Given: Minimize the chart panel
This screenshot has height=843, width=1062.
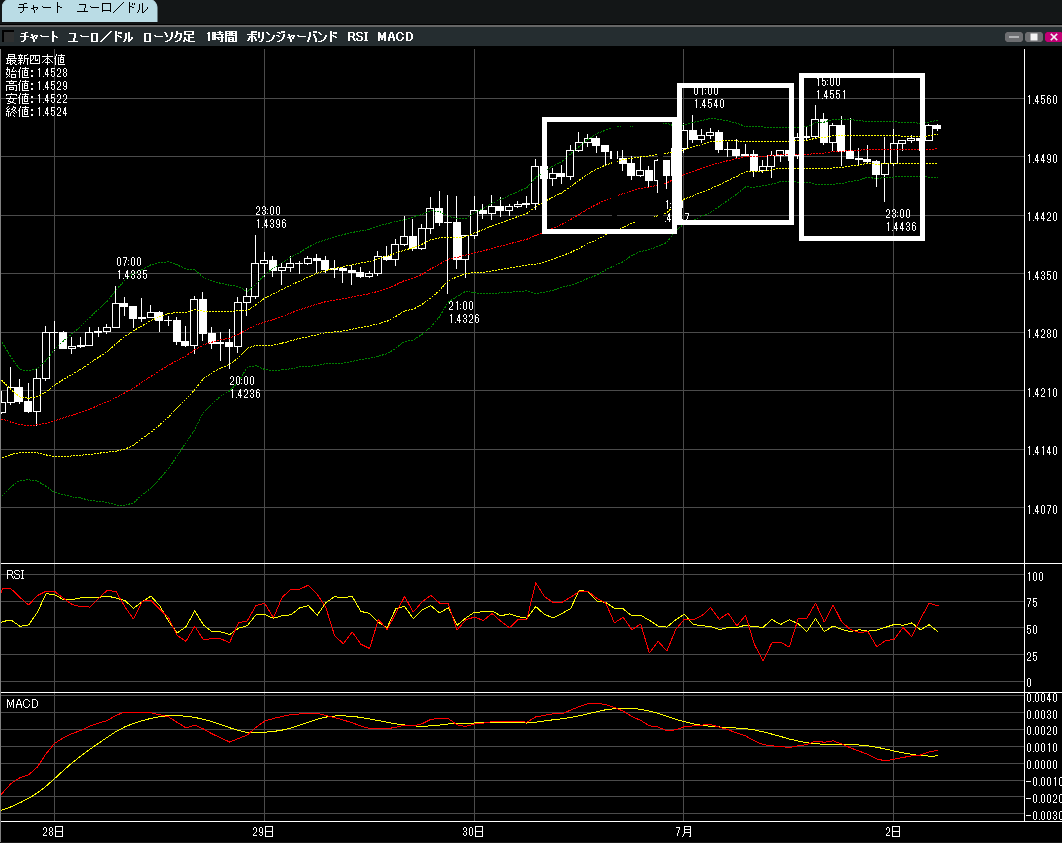Looking at the screenshot, I should (1014, 37).
